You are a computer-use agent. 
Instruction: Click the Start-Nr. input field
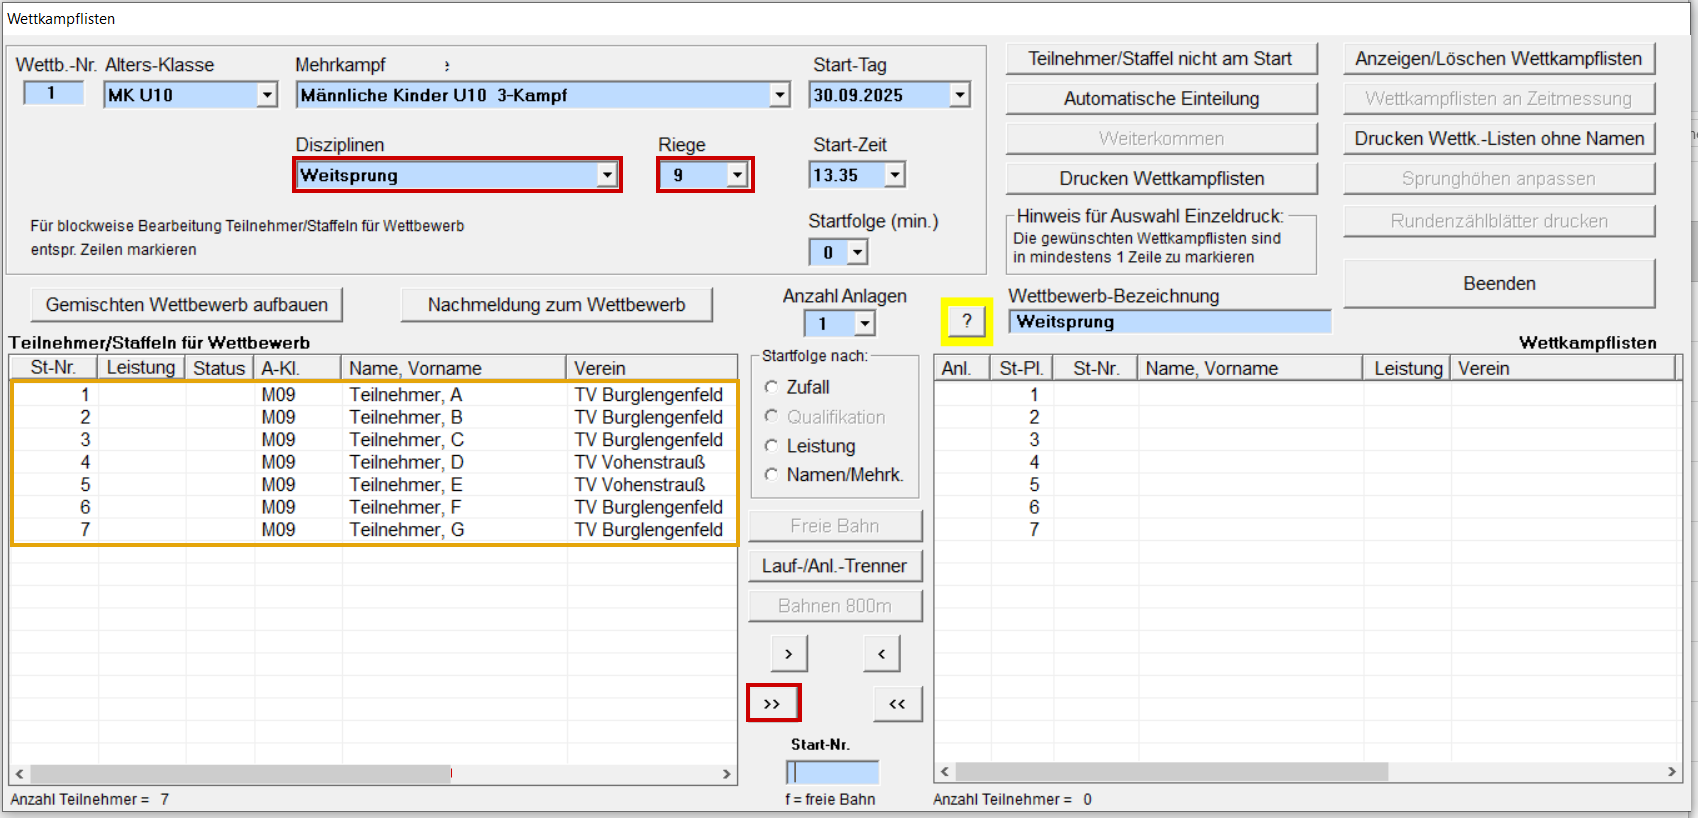coord(833,772)
